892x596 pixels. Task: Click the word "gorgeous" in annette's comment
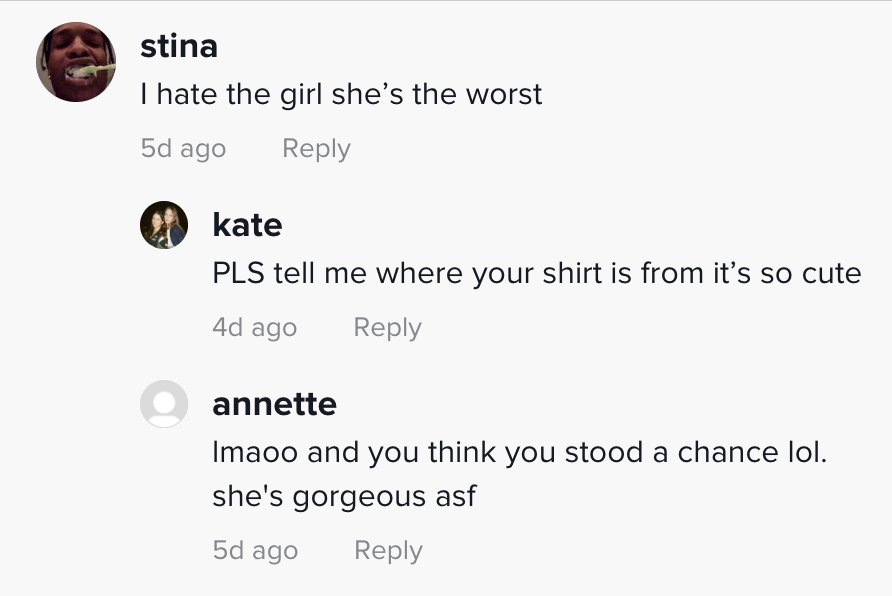(352, 497)
